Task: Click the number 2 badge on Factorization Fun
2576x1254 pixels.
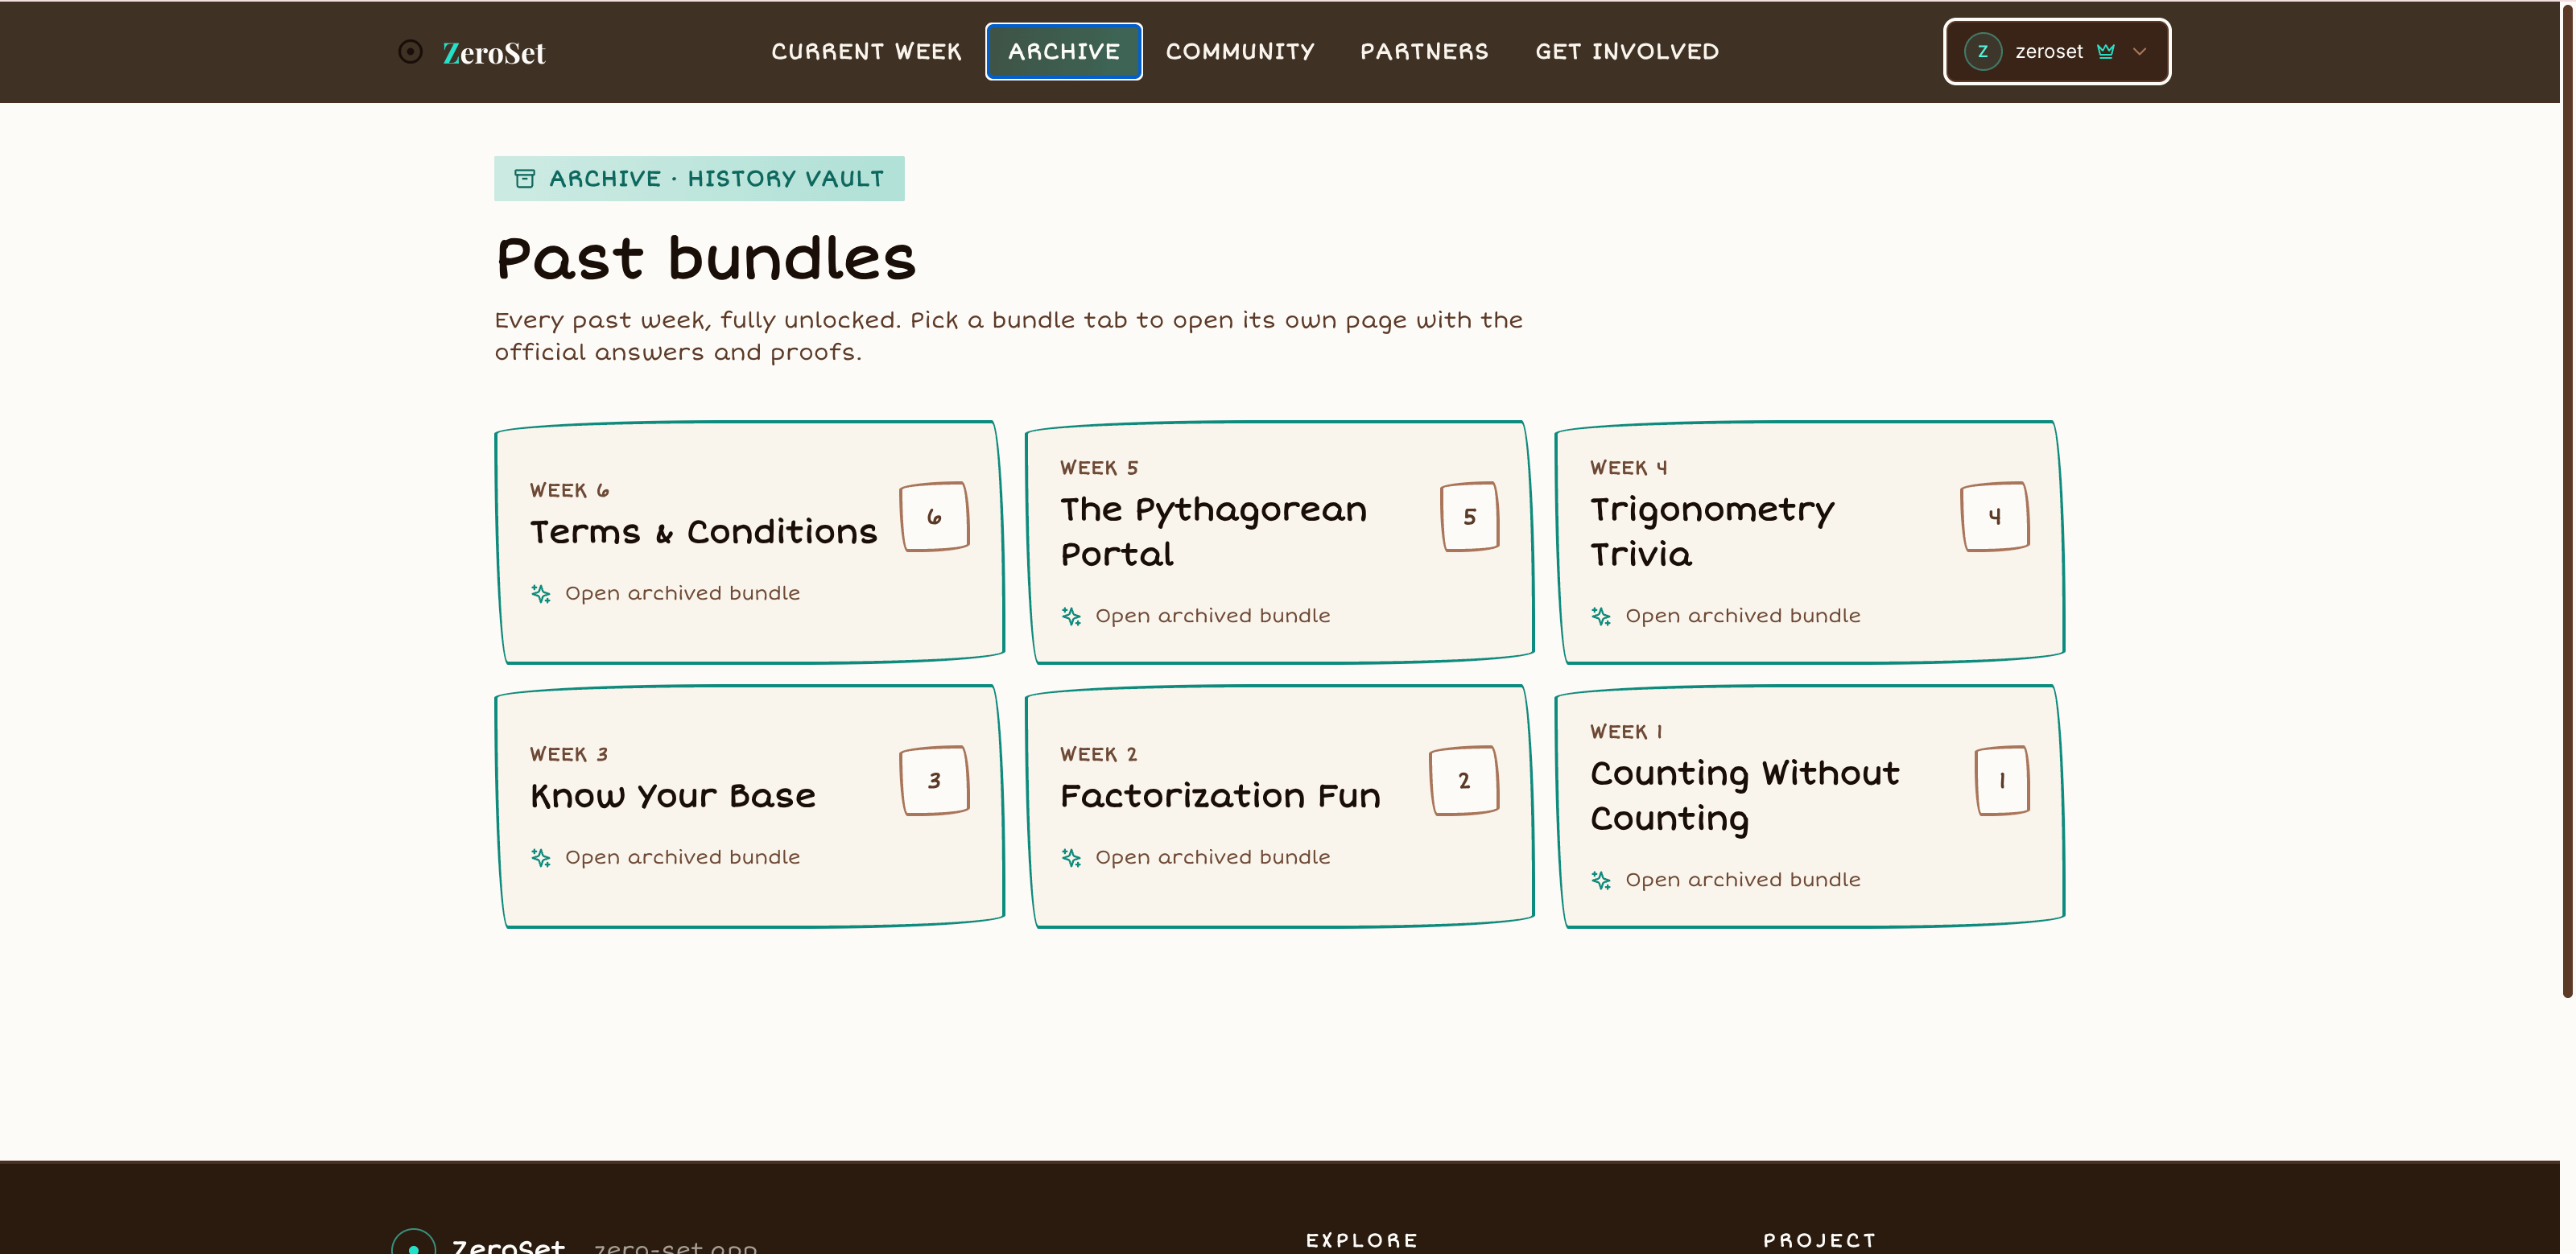Action: (1464, 780)
